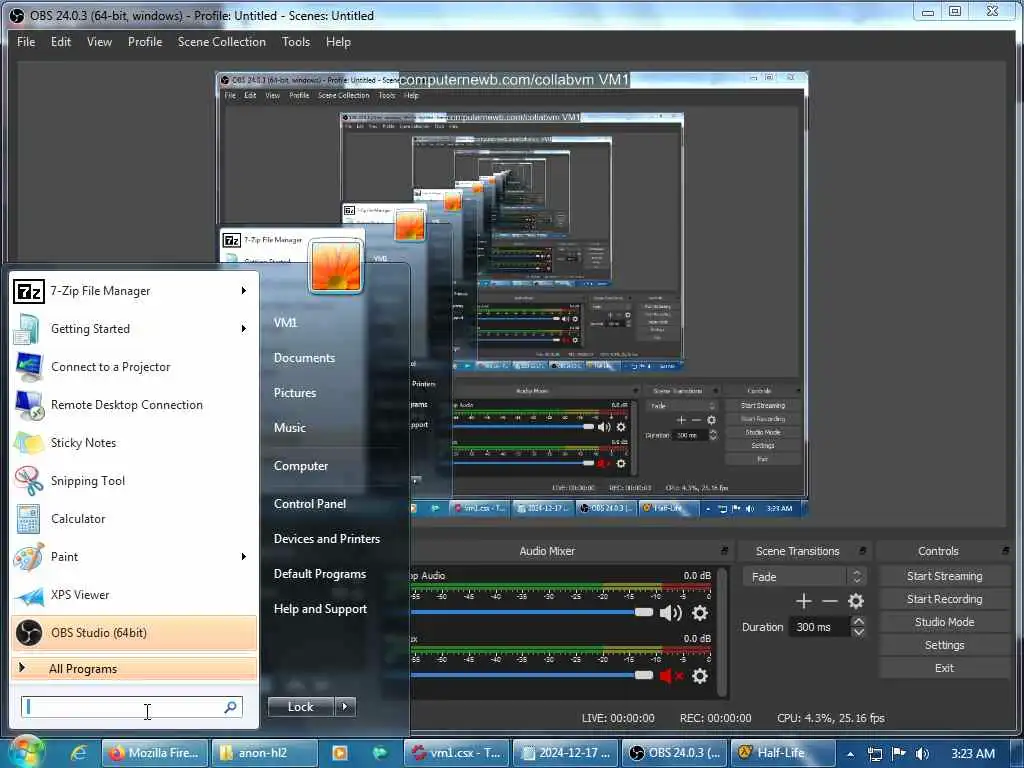Click the Duration 300 ms field

[820, 627]
